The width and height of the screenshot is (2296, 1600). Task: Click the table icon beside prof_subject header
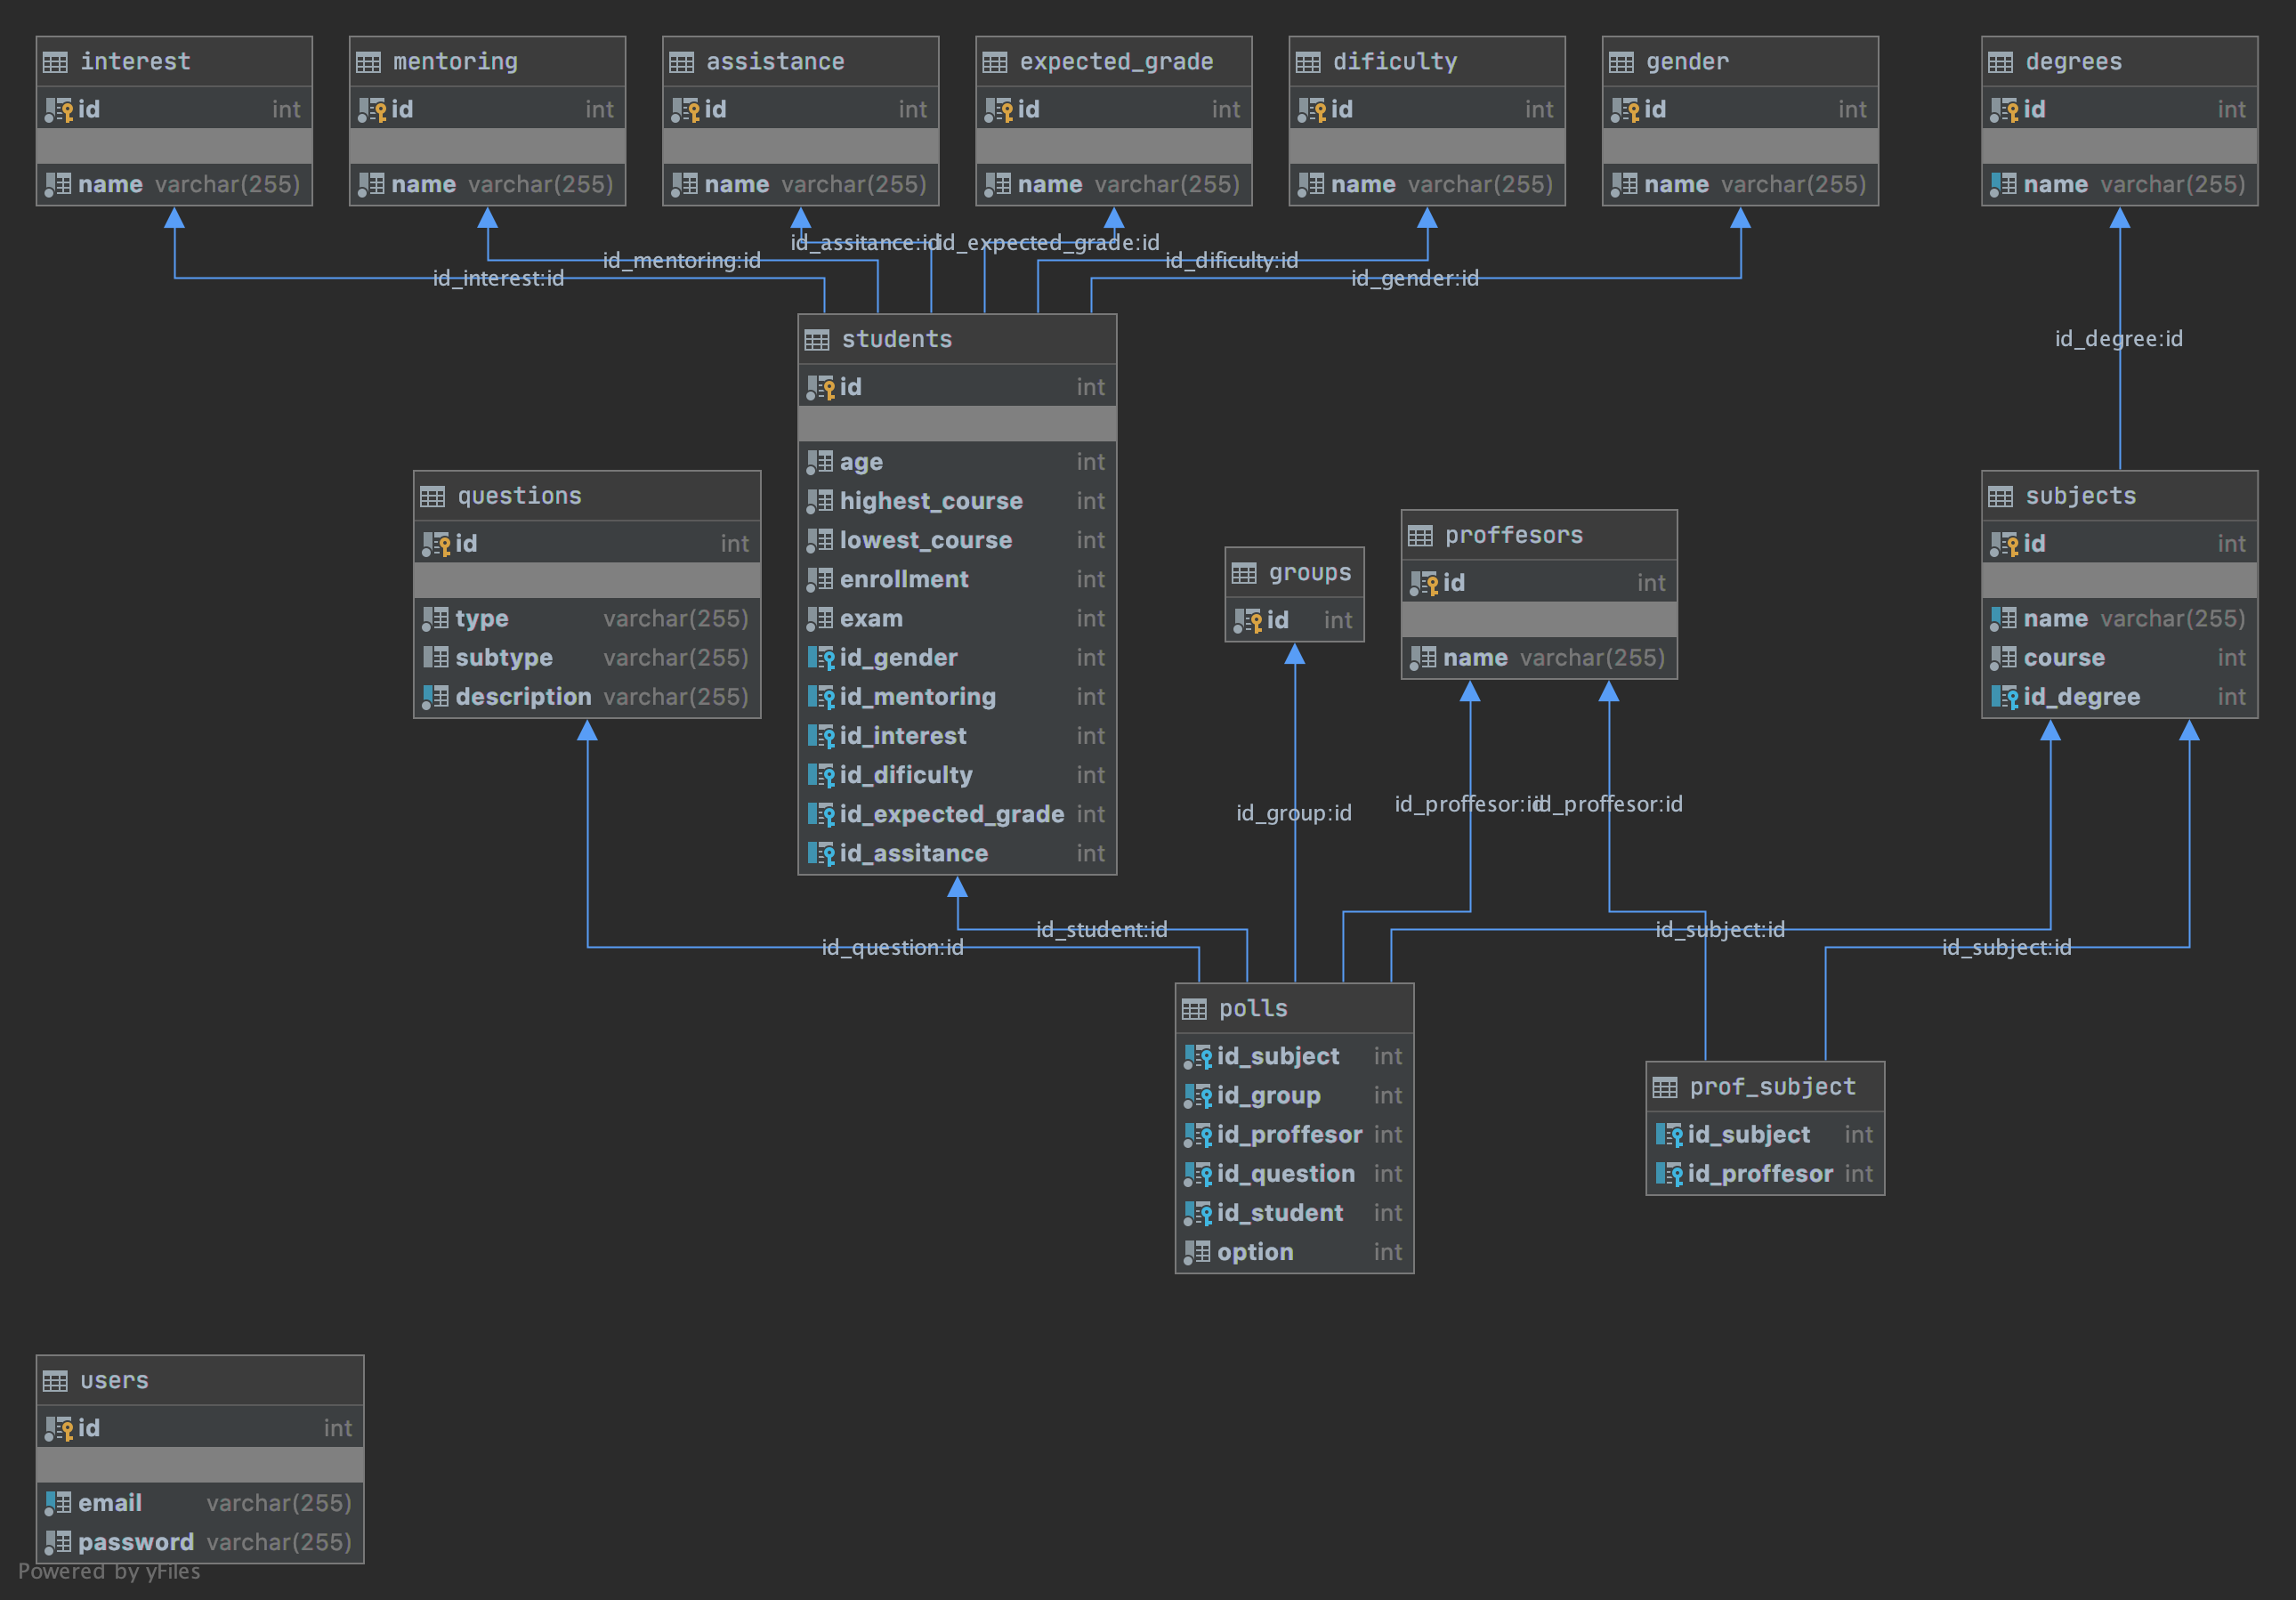pos(1664,1087)
